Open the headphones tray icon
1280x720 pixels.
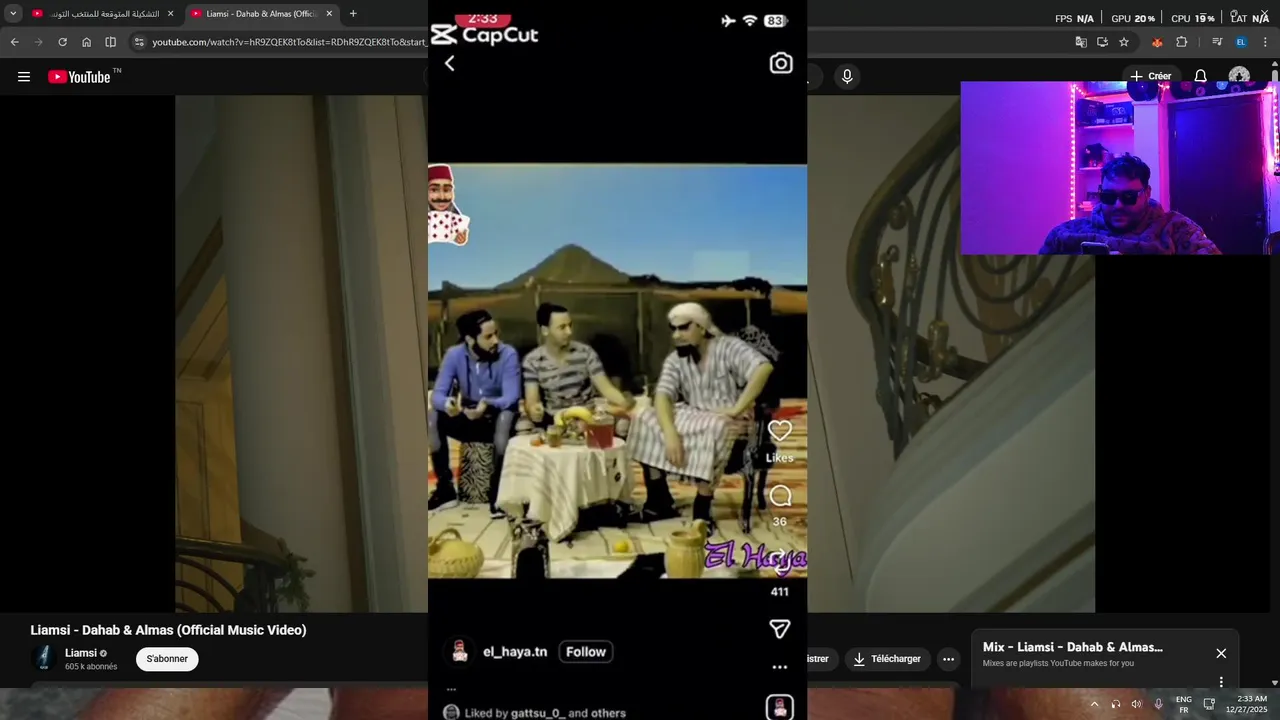1116,704
